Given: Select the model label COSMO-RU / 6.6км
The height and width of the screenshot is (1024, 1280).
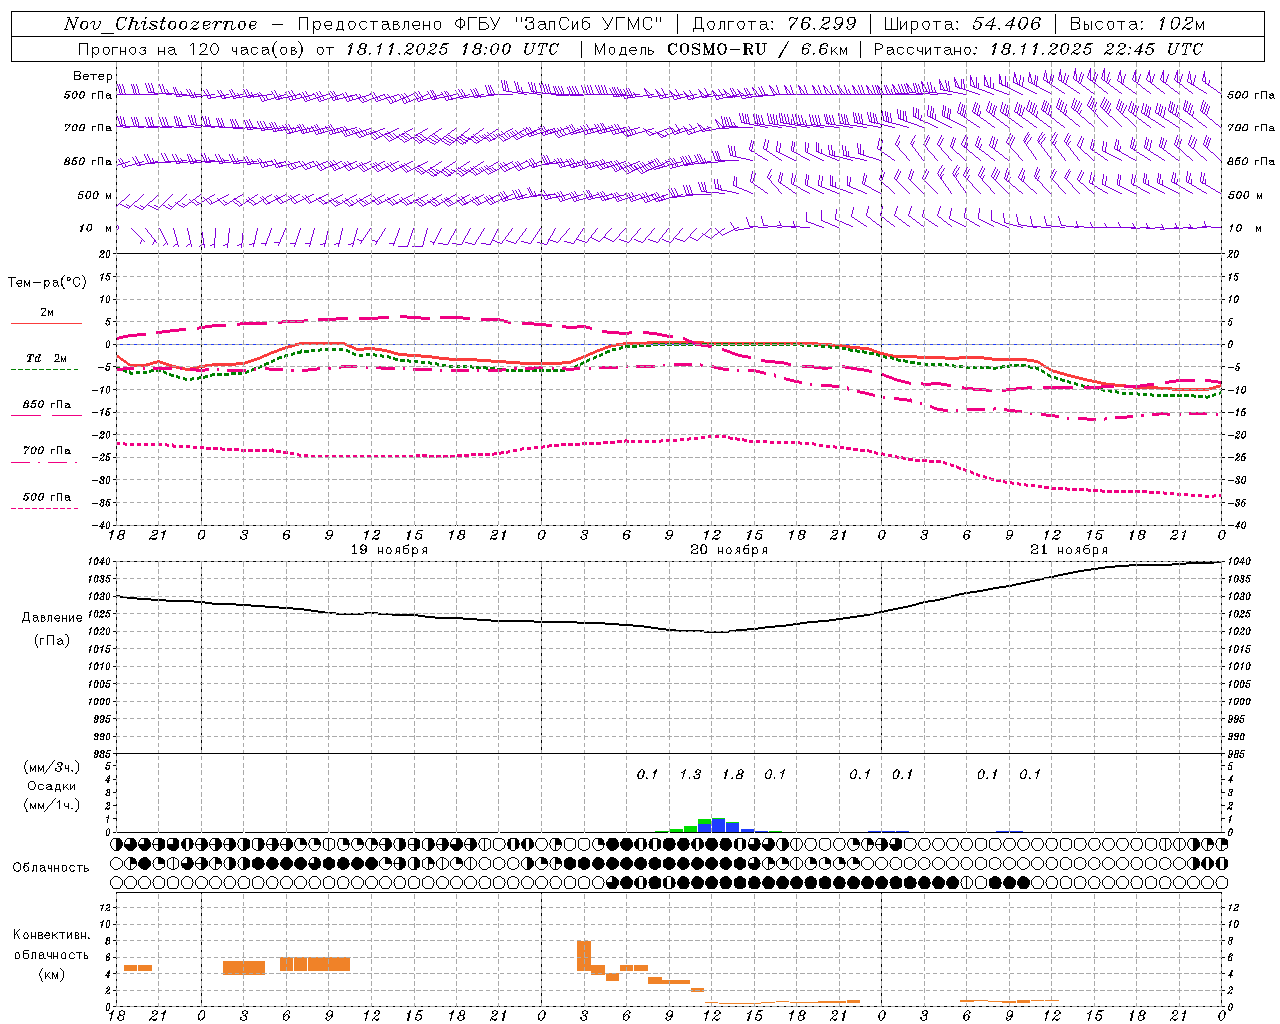Looking at the screenshot, I should coord(757,49).
